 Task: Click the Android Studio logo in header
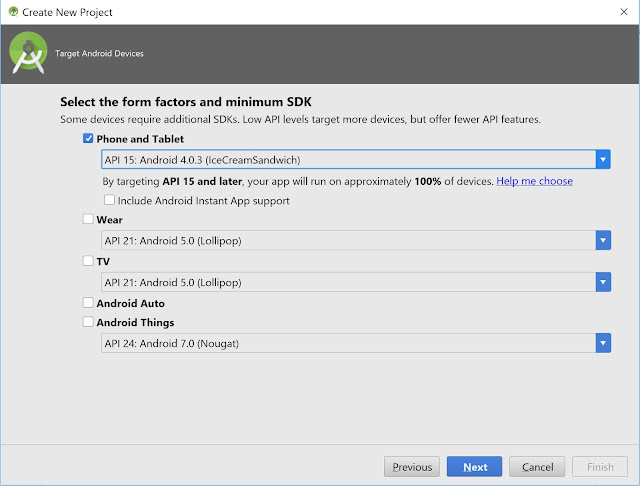(28, 53)
